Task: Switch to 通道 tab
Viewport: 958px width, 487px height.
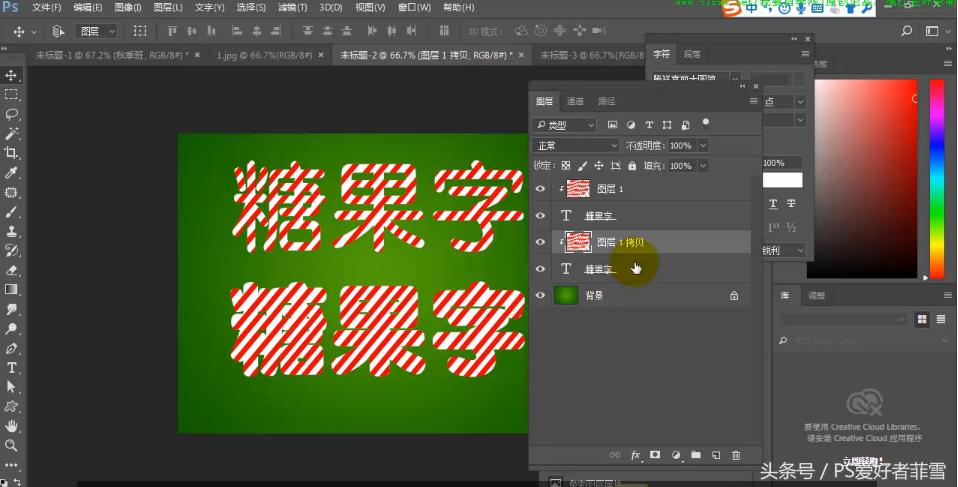Action: [x=575, y=101]
